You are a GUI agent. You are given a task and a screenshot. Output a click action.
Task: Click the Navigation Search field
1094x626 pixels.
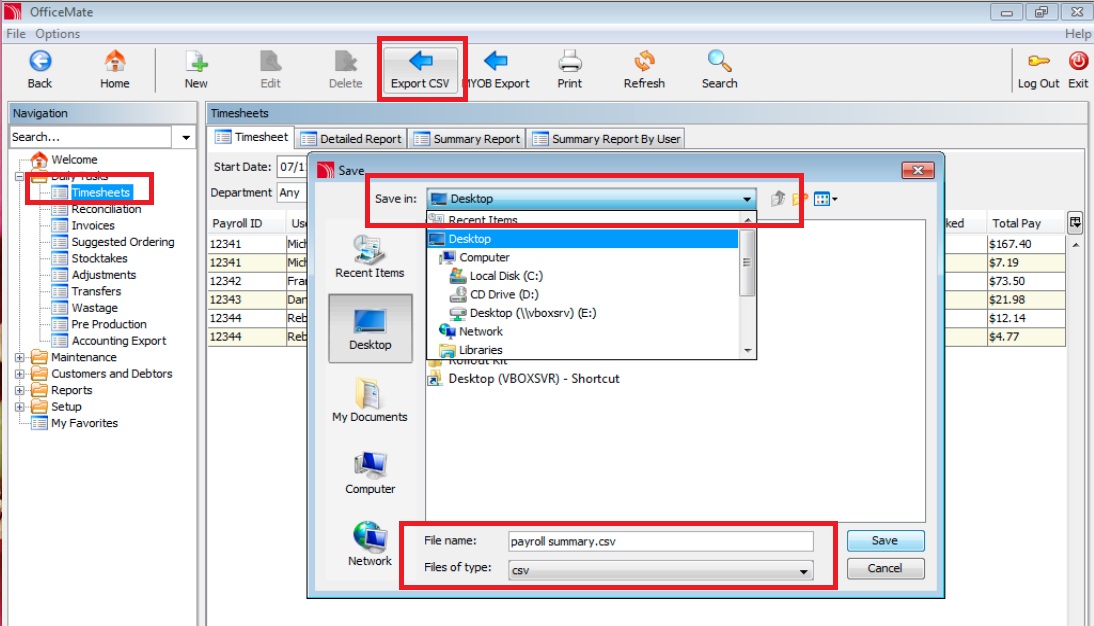tap(91, 137)
